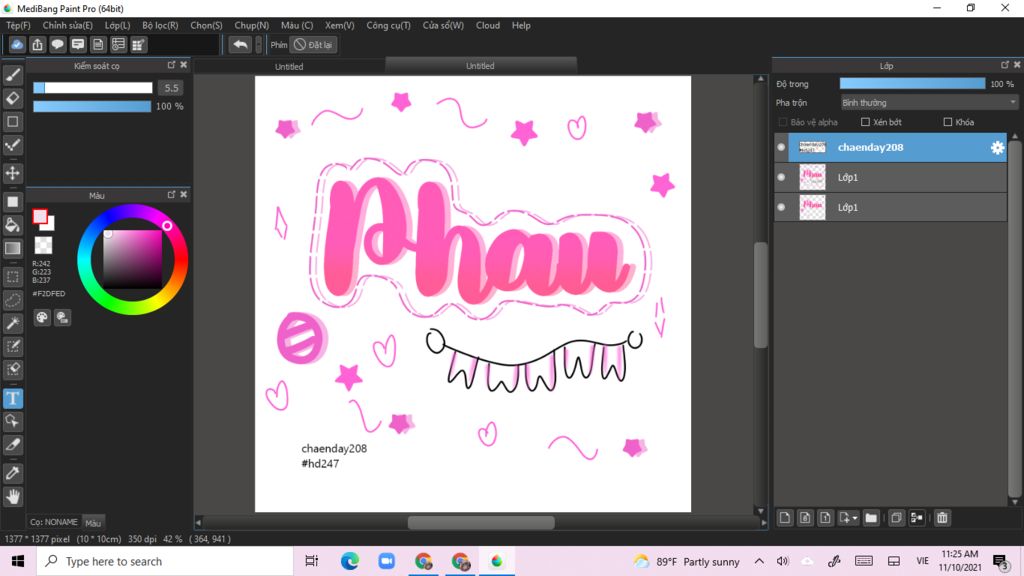Toggle the Khóa lock checkbox
The height and width of the screenshot is (576, 1024).
948,122
